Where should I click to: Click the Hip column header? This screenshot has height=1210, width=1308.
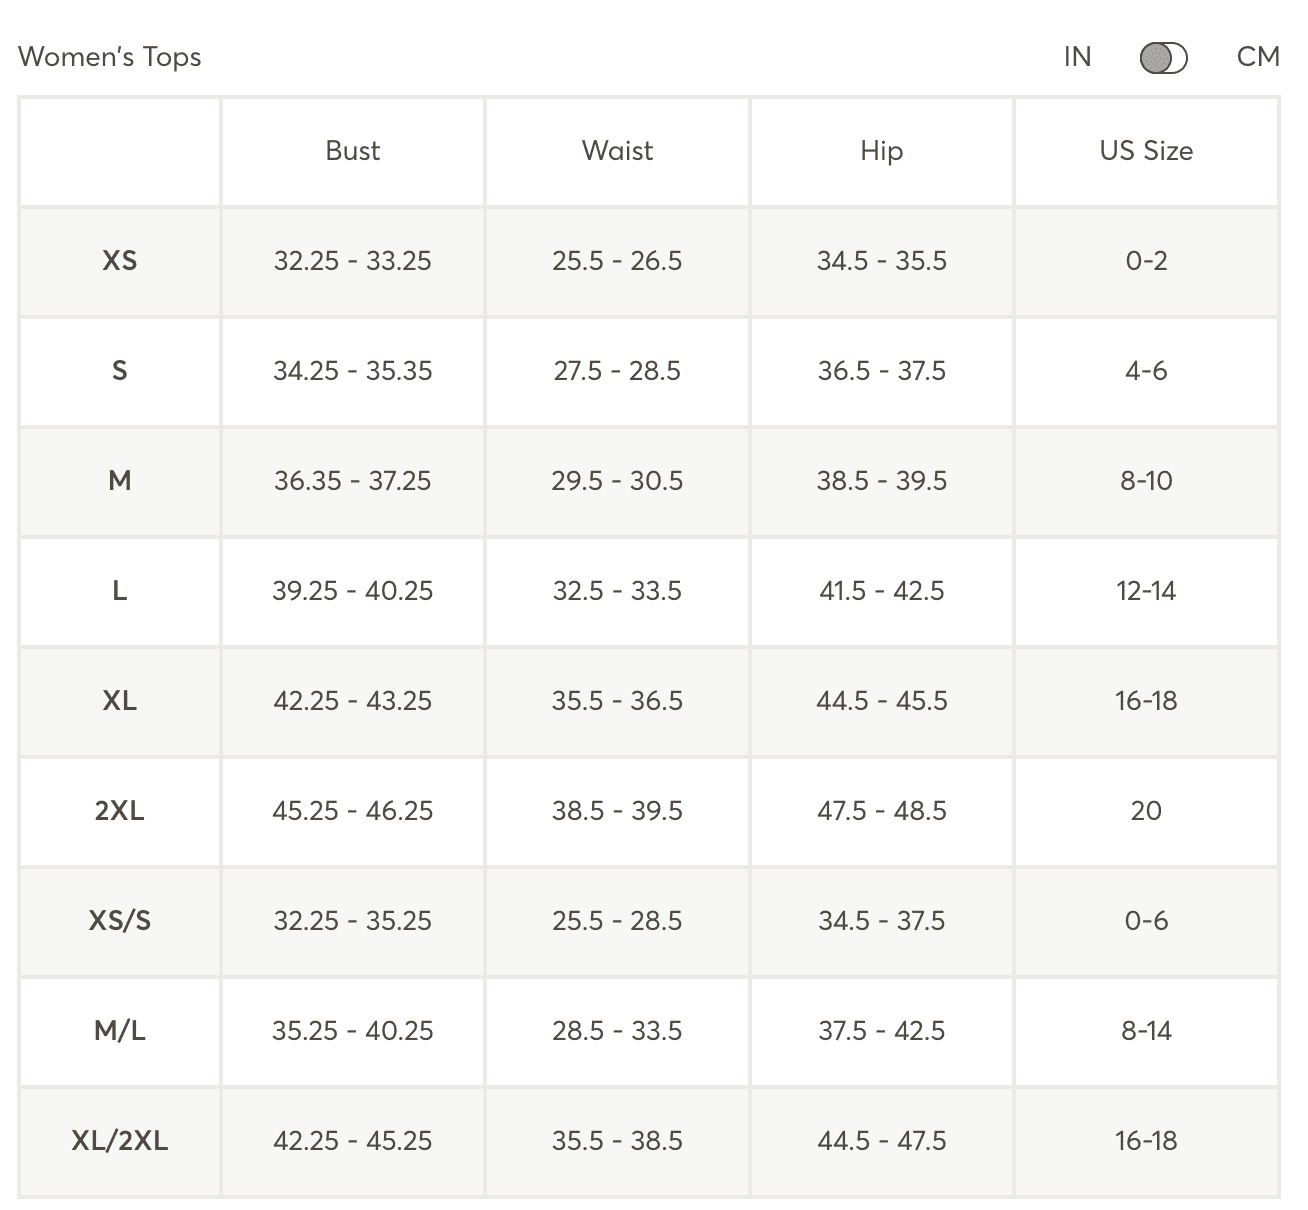click(881, 151)
